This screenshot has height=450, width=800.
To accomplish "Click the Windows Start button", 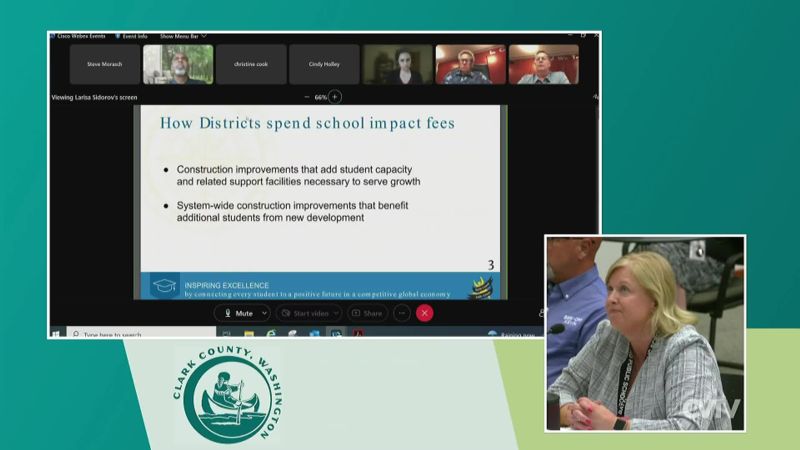I will [56, 334].
